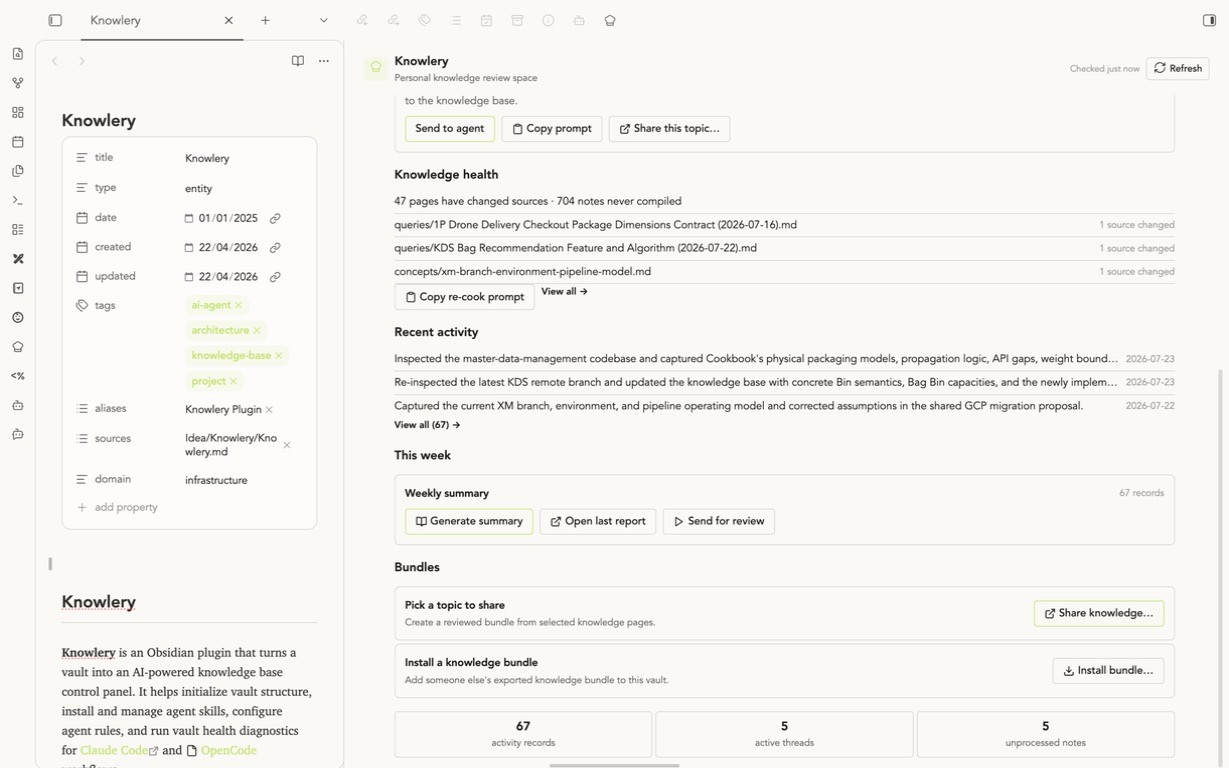
Task: Click Copy re-cook prompt button
Action: [x=465, y=297]
